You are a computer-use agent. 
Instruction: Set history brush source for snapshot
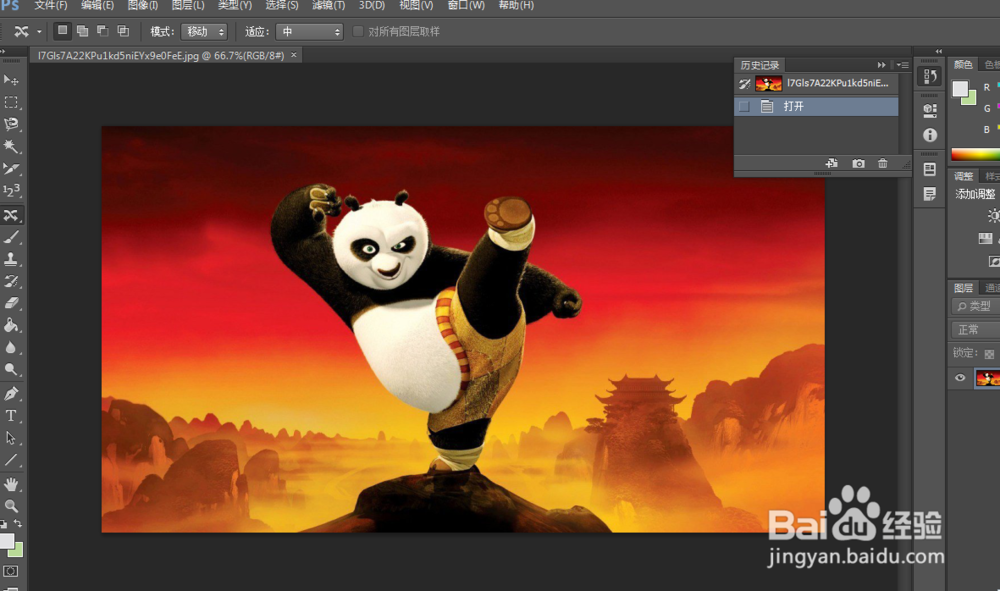pos(744,84)
